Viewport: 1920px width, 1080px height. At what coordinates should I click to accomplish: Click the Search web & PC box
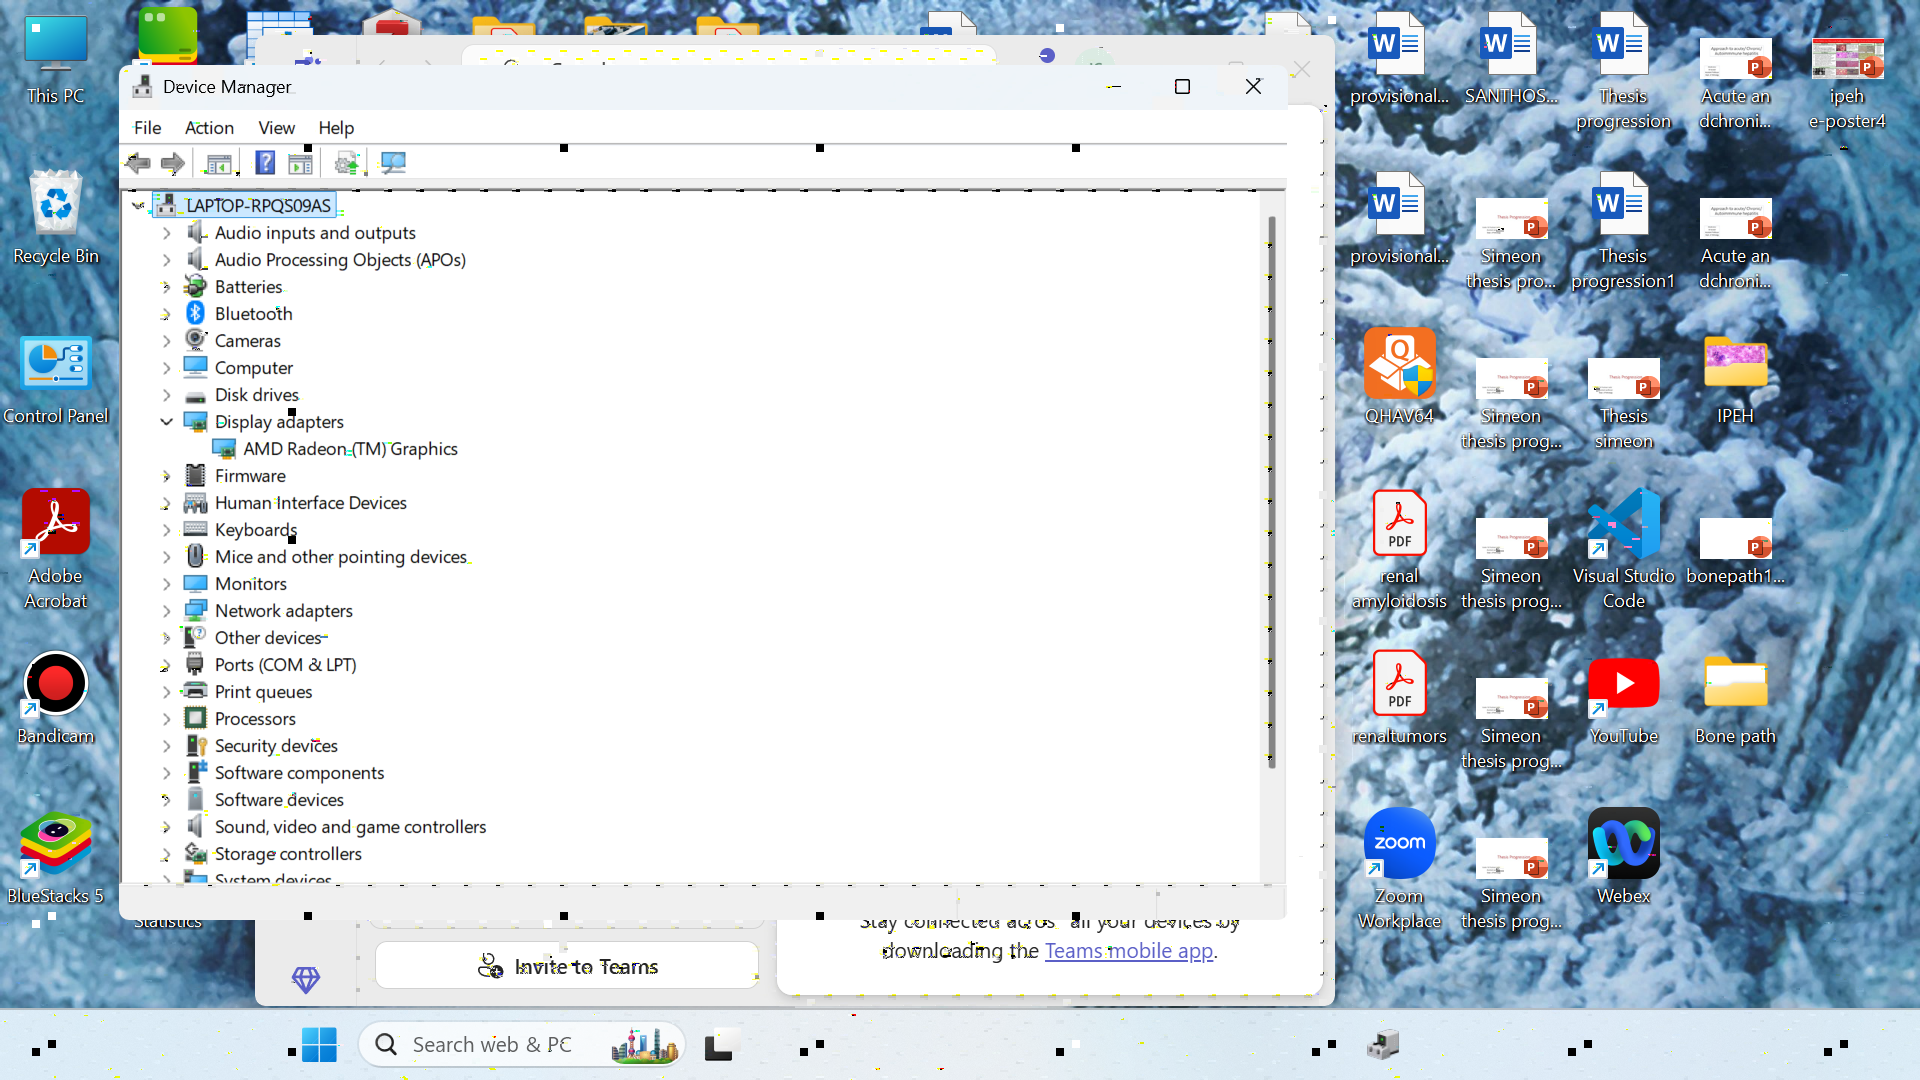(492, 1045)
